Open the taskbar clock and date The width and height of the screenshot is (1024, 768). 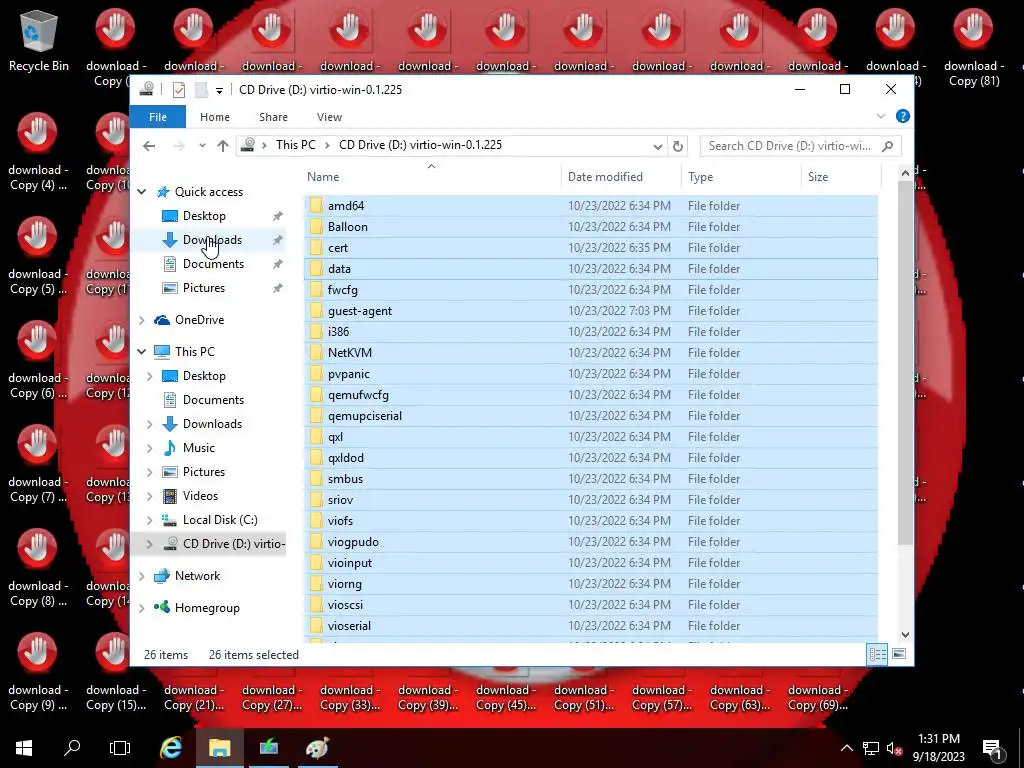[938, 748]
